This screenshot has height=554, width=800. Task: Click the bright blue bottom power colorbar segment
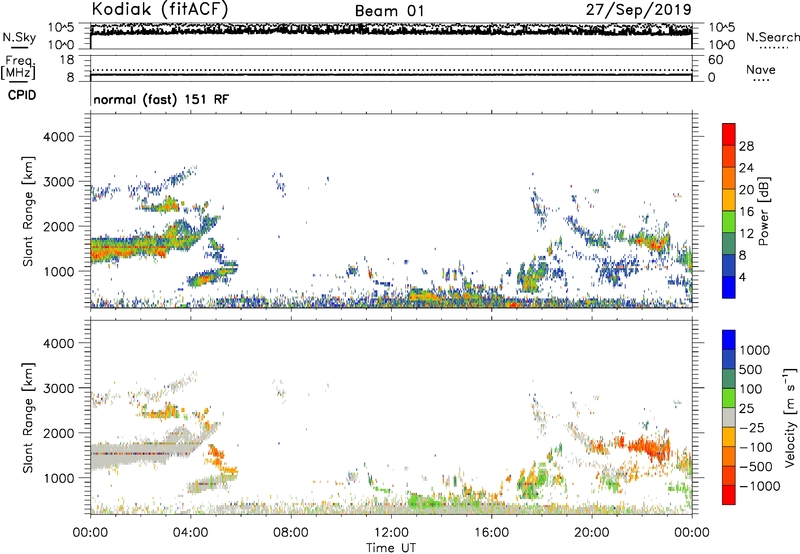pyautogui.click(x=729, y=287)
